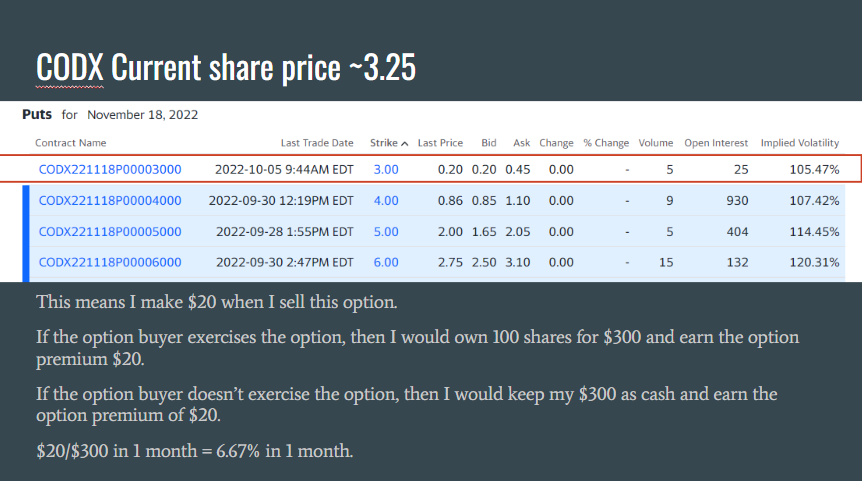The image size is (862, 481).
Task: Sort by Contract Name column header
Action: click(x=70, y=143)
